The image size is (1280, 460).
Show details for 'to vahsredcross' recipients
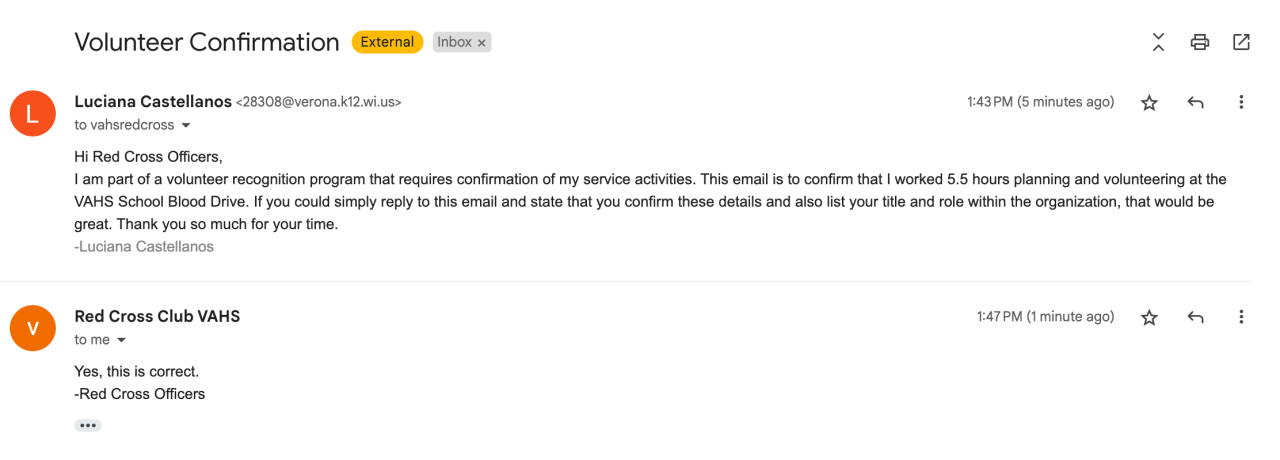coord(185,126)
